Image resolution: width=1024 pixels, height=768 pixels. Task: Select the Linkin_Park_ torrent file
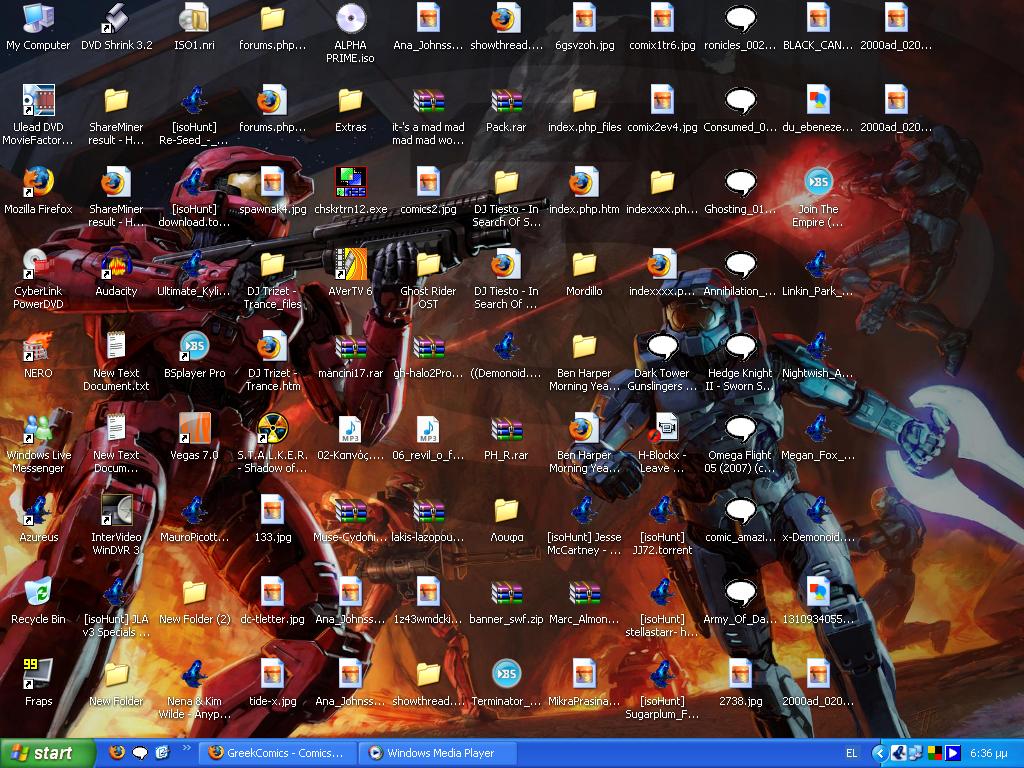[818, 274]
